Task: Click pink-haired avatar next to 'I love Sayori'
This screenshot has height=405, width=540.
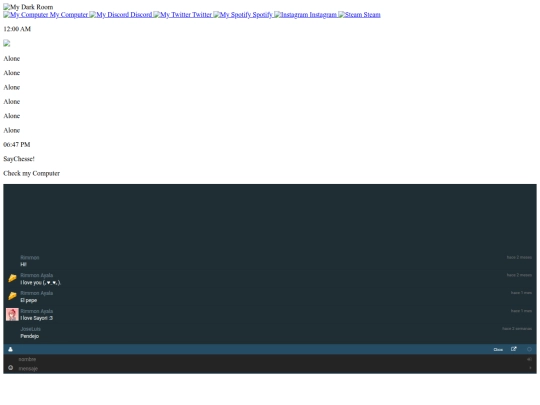Action: [x=12, y=314]
